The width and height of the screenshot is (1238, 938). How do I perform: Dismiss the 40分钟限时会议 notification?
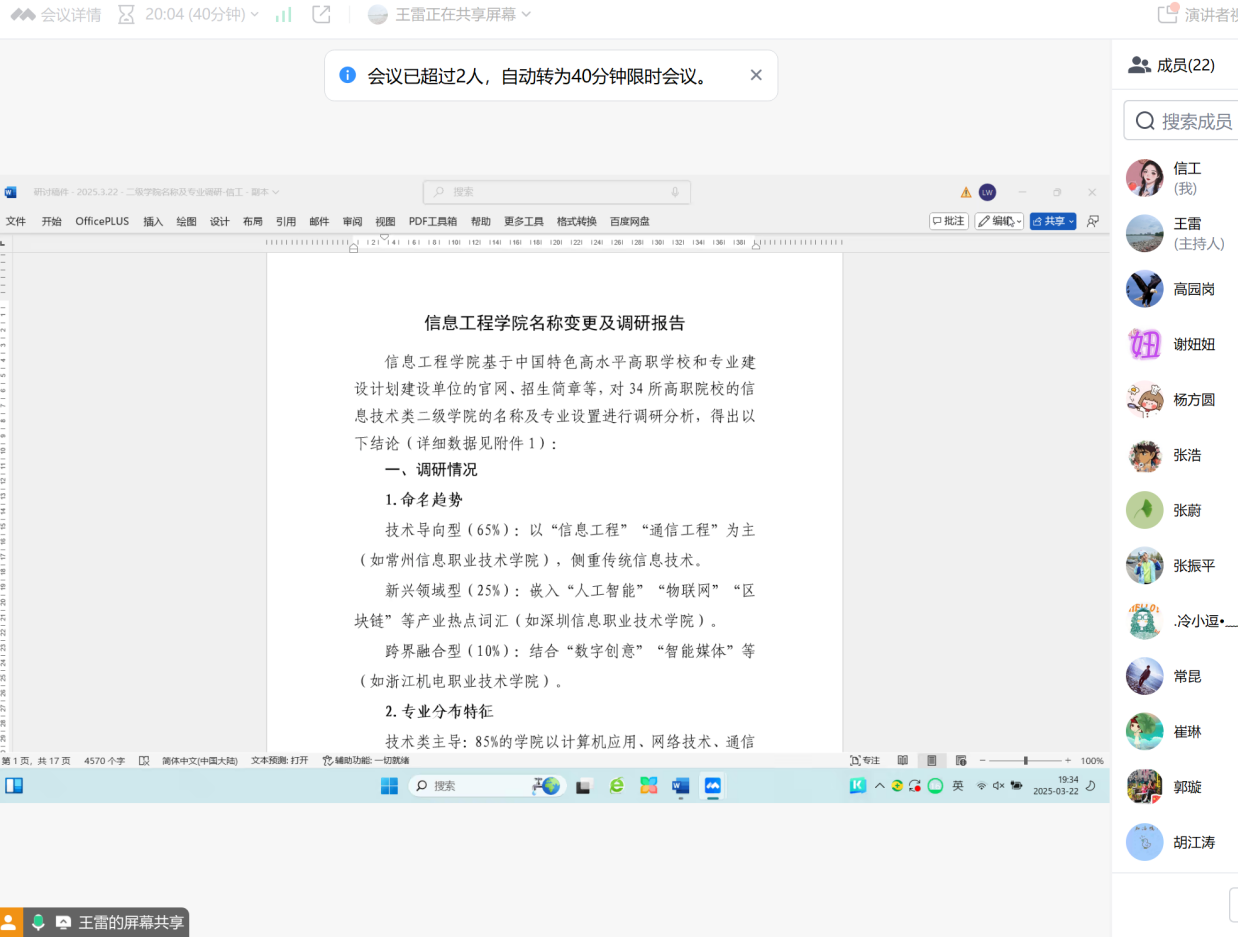tap(756, 75)
